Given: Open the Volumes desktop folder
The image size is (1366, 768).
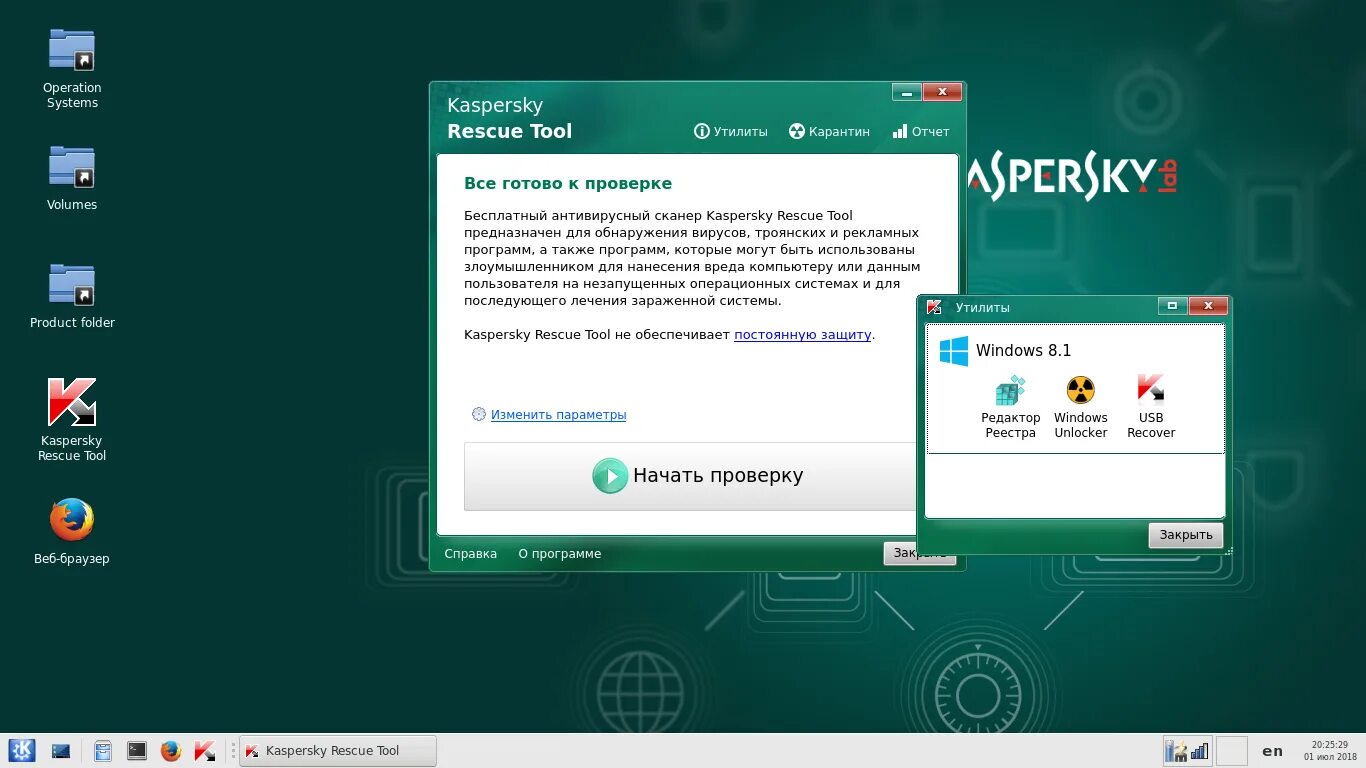Looking at the screenshot, I should pyautogui.click(x=72, y=178).
